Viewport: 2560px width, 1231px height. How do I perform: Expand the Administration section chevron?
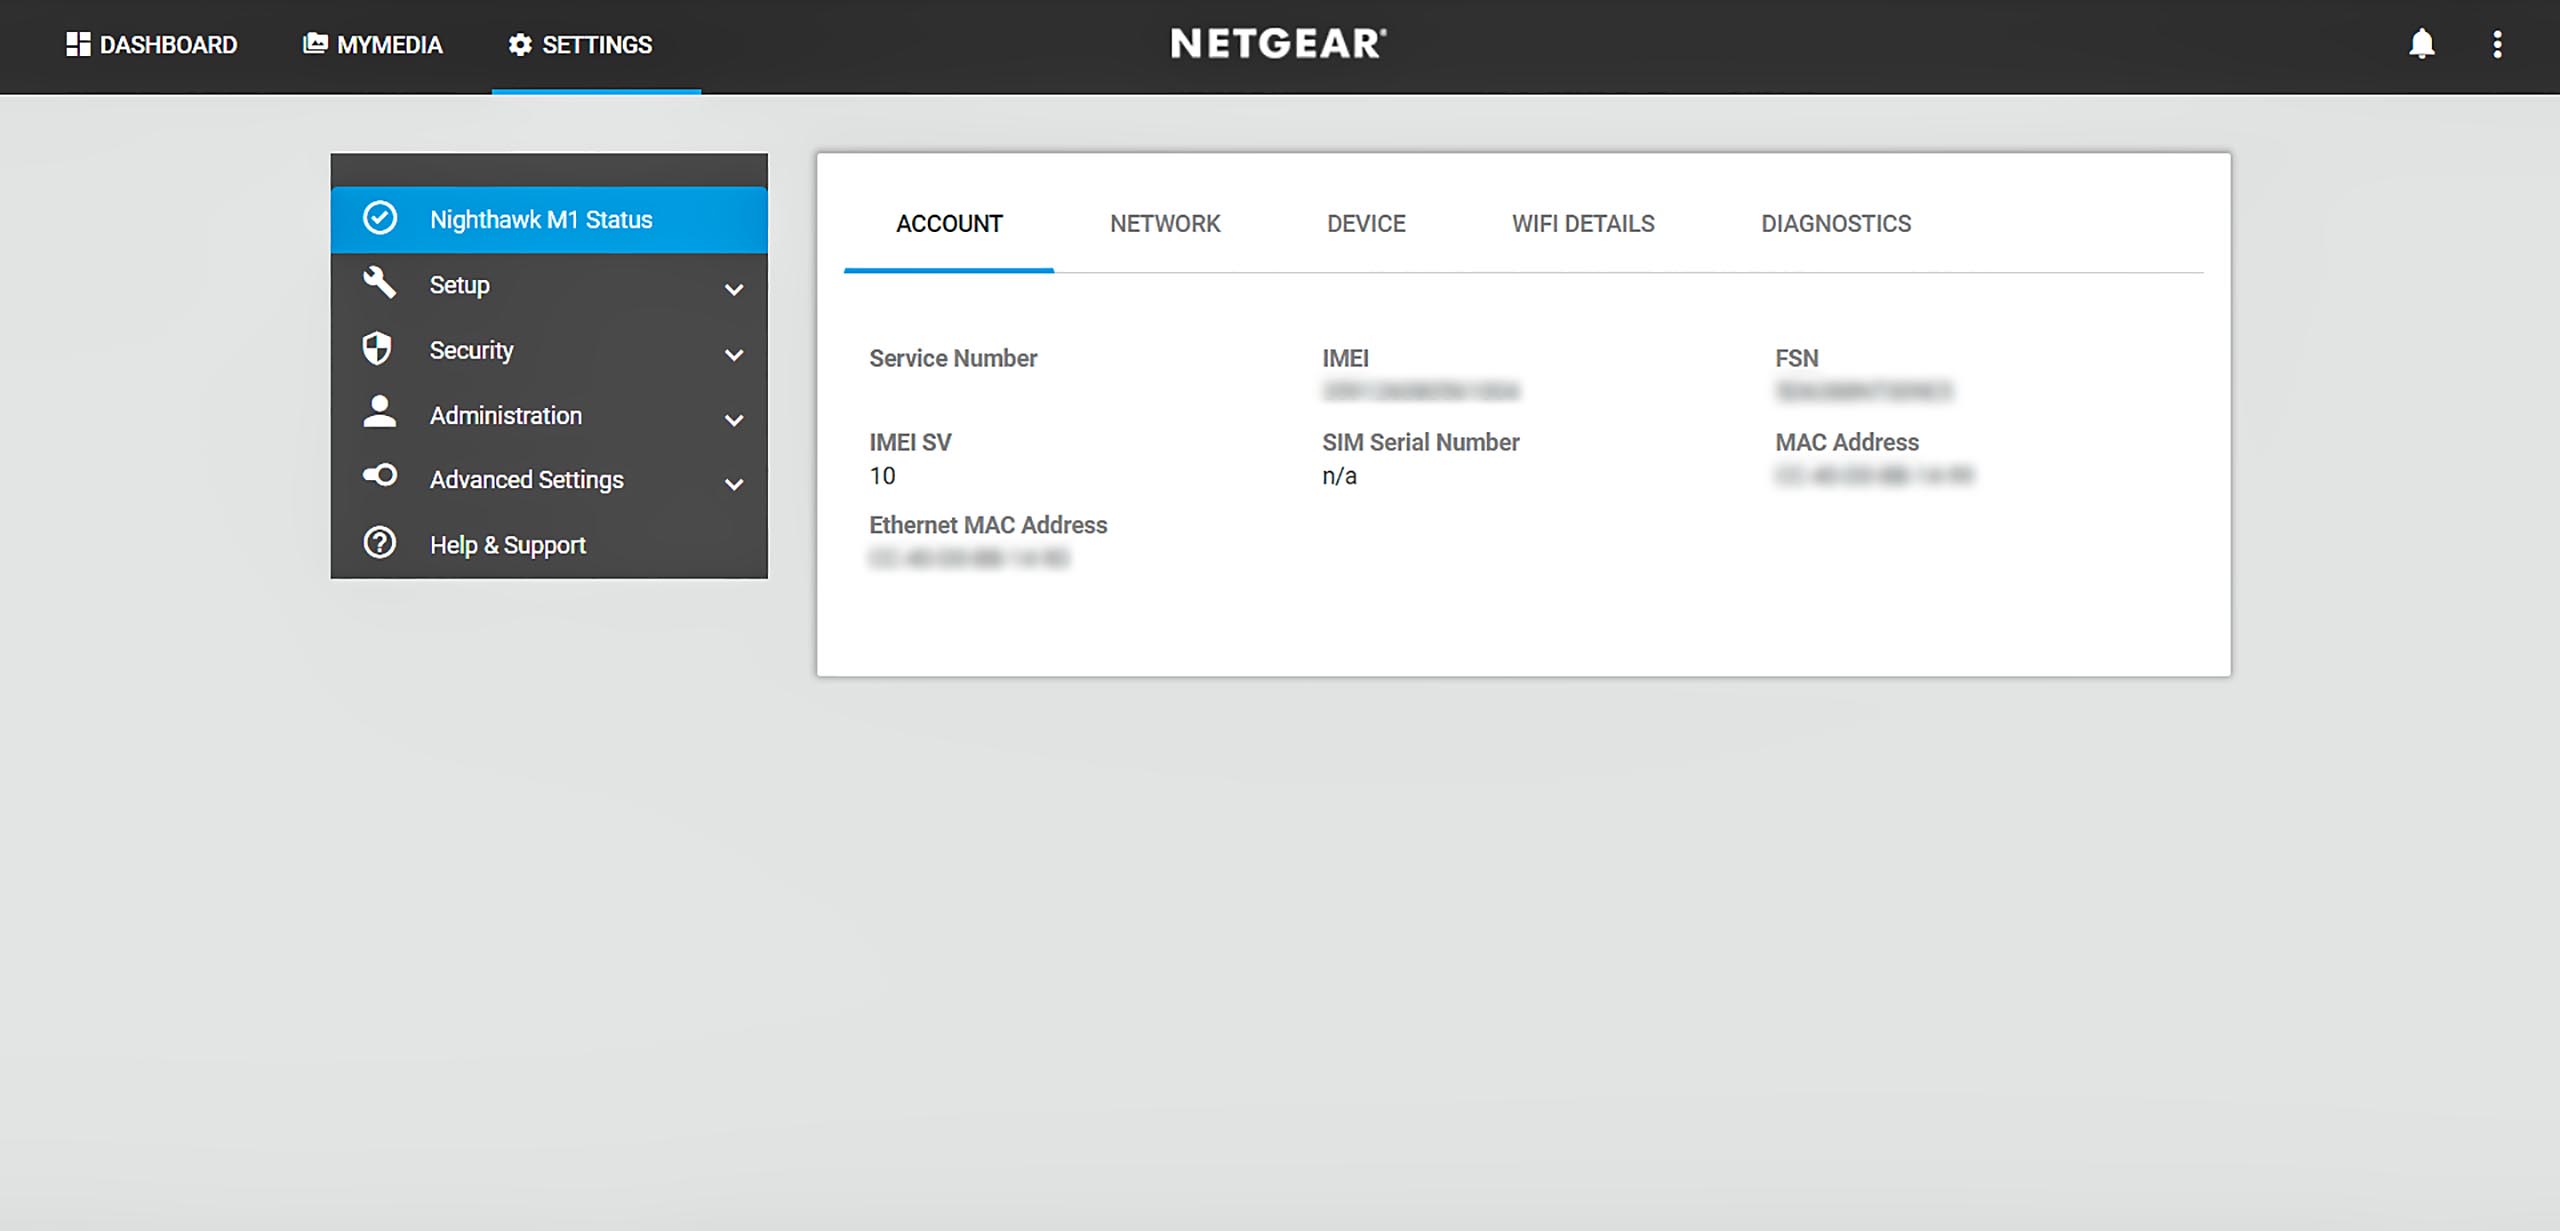pos(734,420)
